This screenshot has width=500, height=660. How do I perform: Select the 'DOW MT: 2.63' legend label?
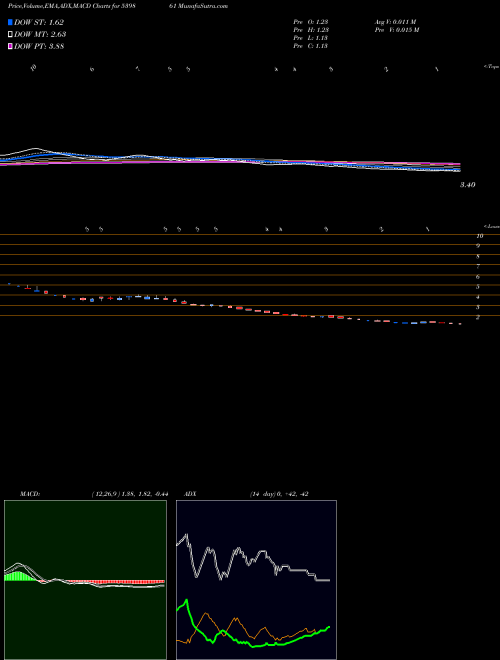click(40, 35)
